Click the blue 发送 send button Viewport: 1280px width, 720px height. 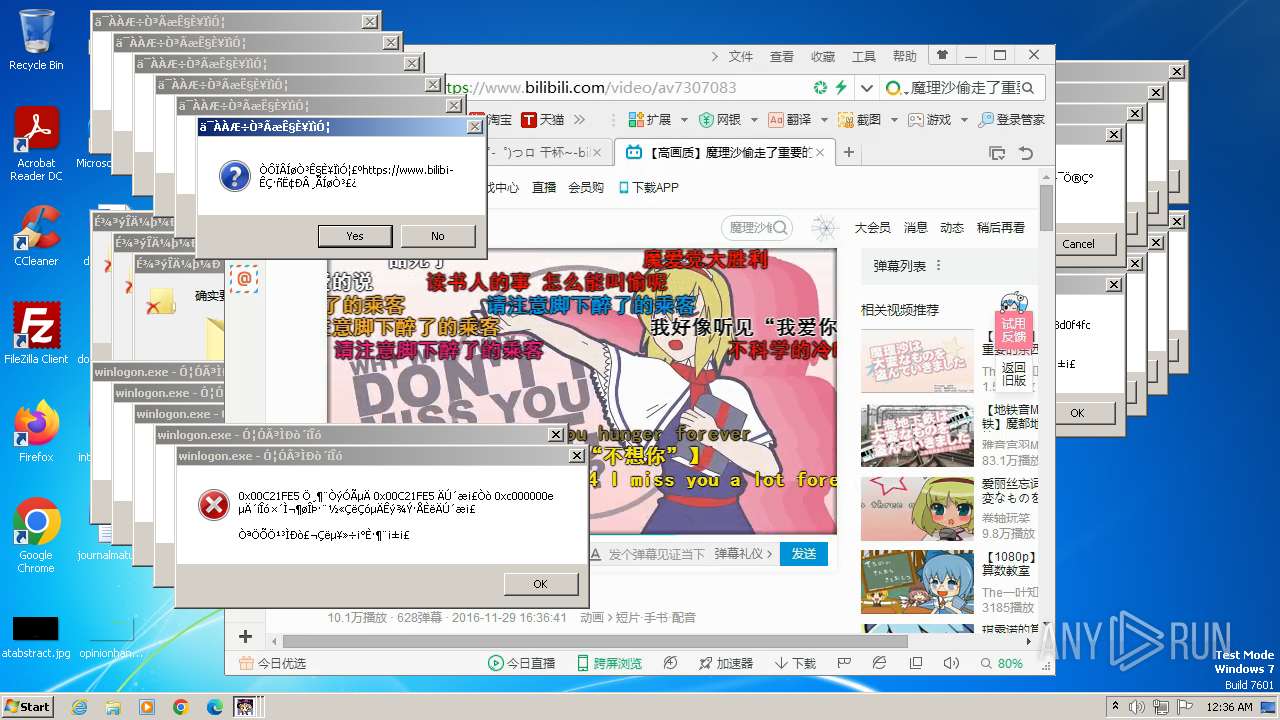pyautogui.click(x=804, y=553)
